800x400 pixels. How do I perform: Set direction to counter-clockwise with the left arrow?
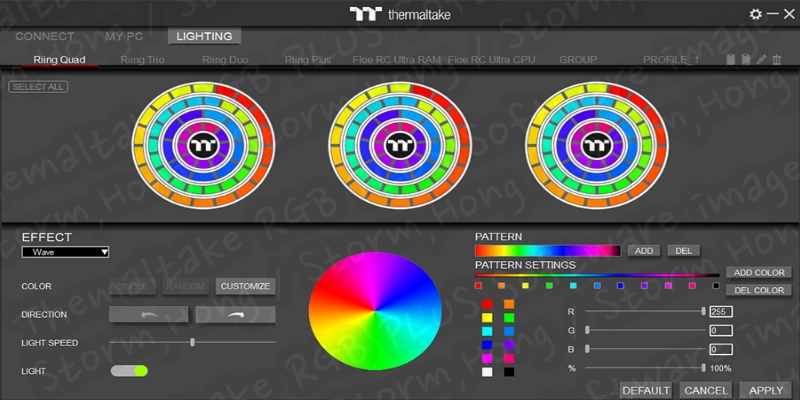148,315
